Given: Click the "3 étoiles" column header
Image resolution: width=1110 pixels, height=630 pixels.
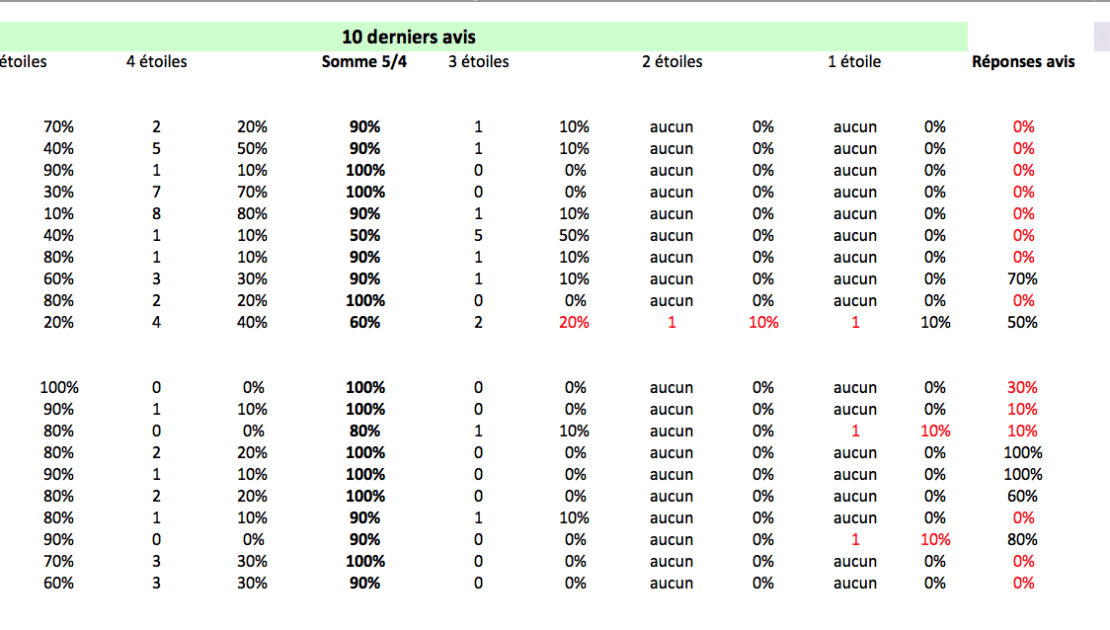Looking at the screenshot, I should (x=478, y=62).
